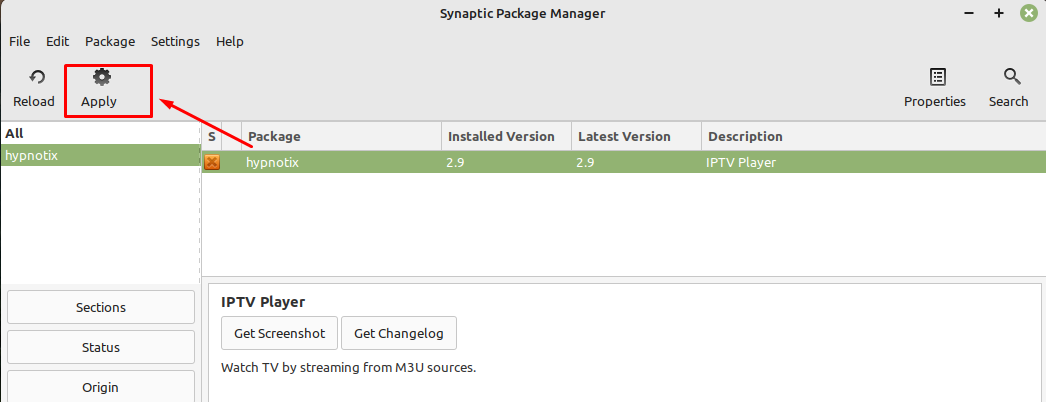Select hypnotix in the left filter list
Screen dimensions: 1046x402
pyautogui.click(x=100, y=155)
